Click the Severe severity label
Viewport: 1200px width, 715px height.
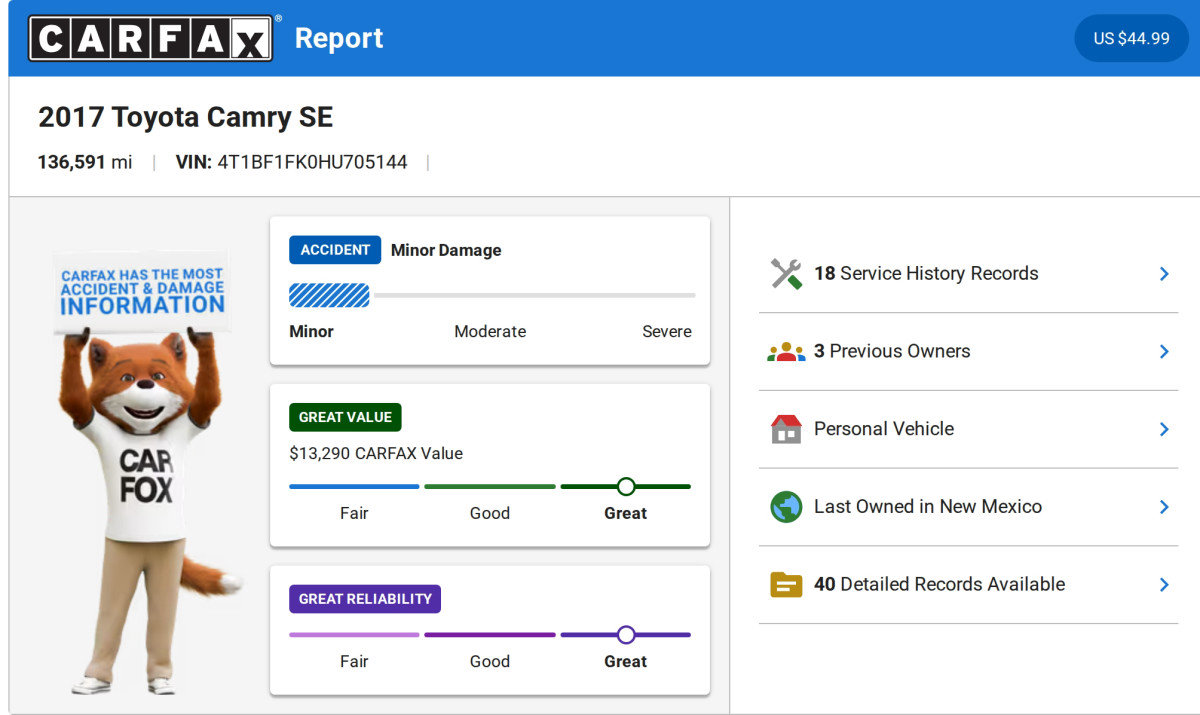(667, 331)
